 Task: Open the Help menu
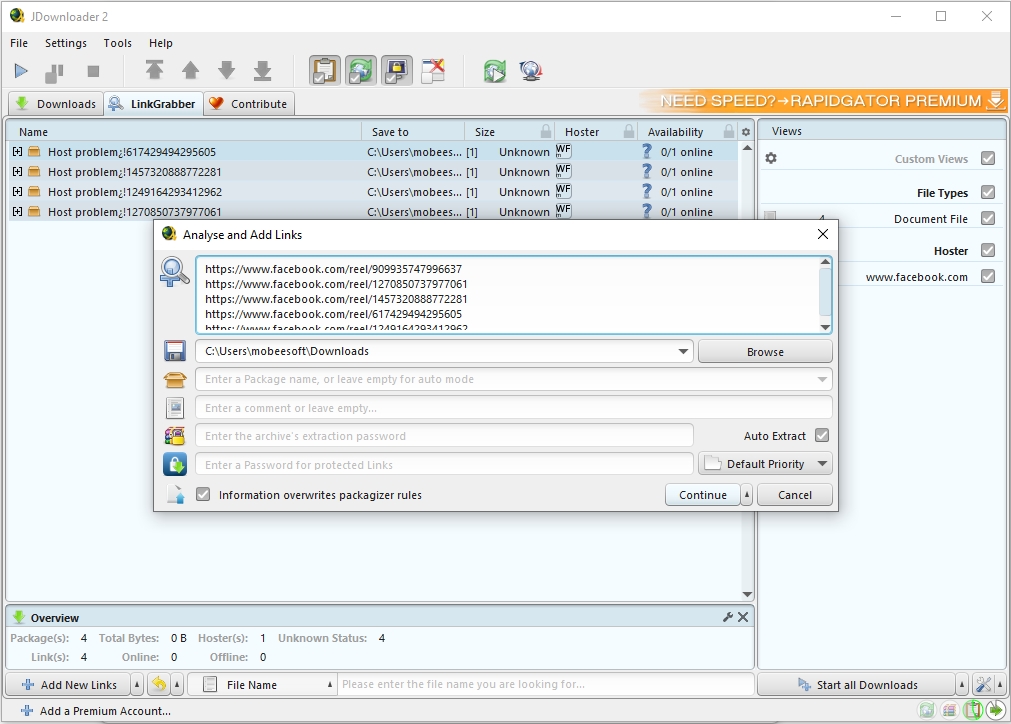coord(161,43)
